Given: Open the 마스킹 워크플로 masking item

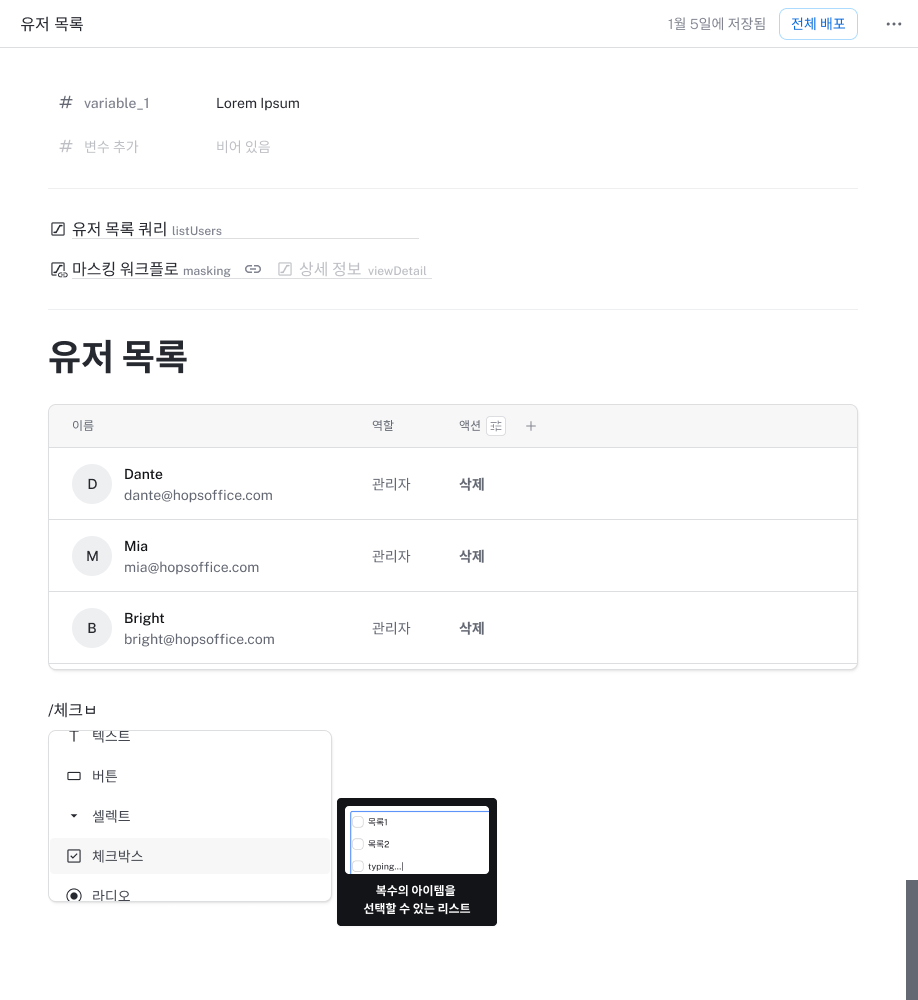Looking at the screenshot, I should point(151,270).
